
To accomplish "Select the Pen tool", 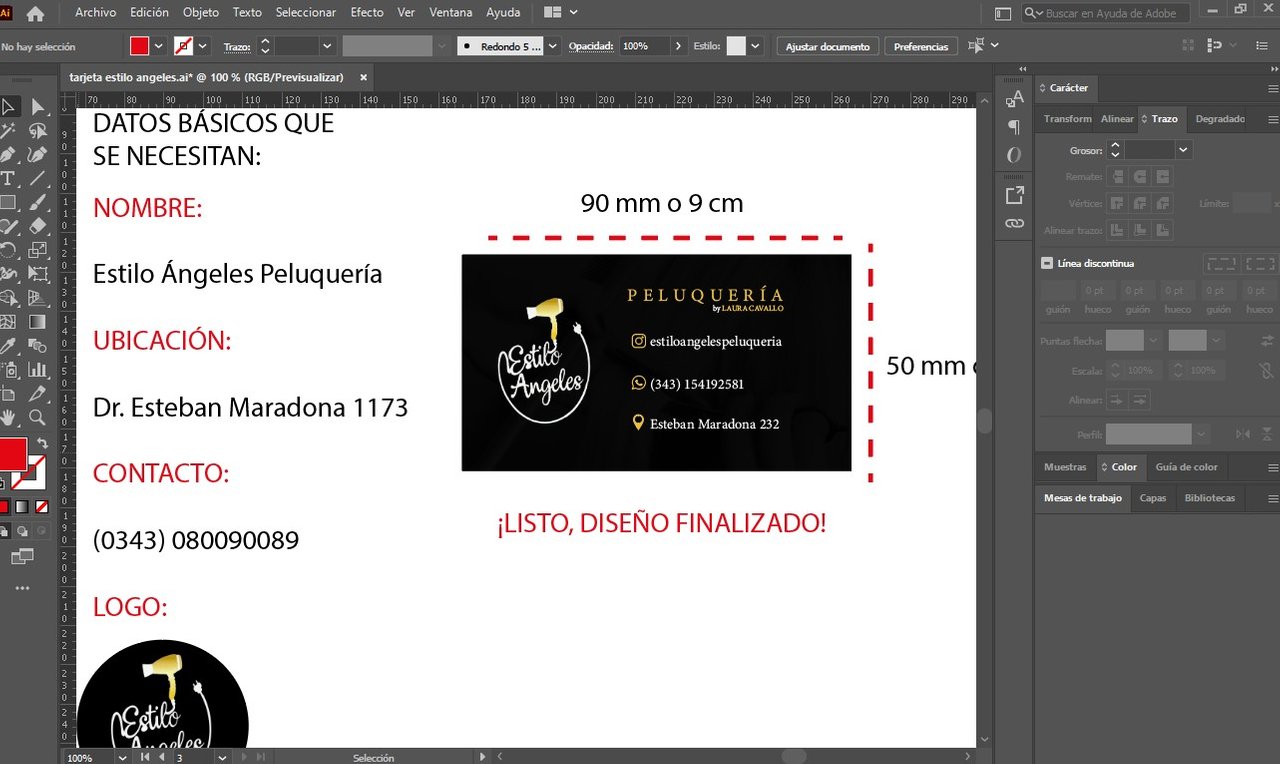I will [x=8, y=155].
